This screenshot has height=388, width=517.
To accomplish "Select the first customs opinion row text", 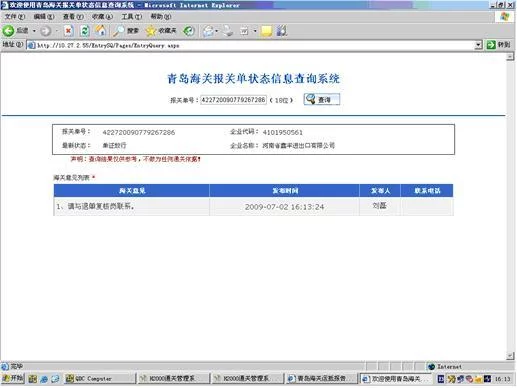I will [x=95, y=206].
